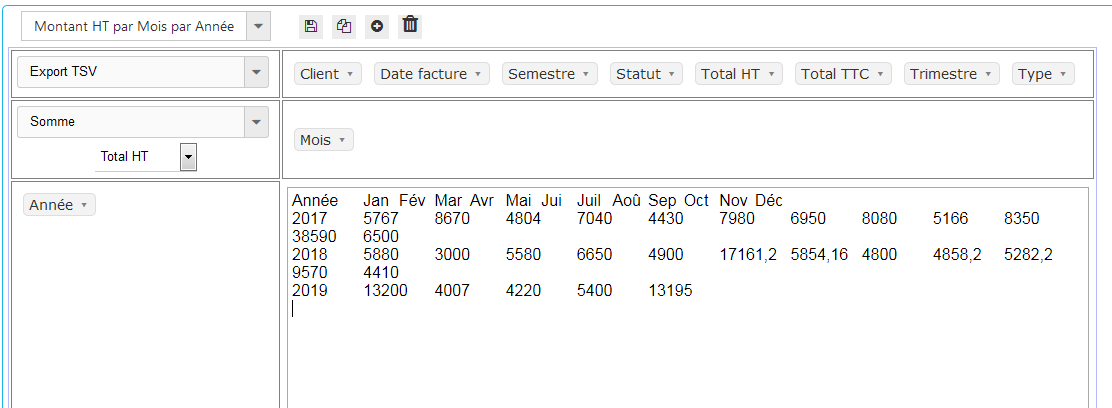1112x408 pixels.
Task: Open the Année row field filter
Action: [x=84, y=205]
